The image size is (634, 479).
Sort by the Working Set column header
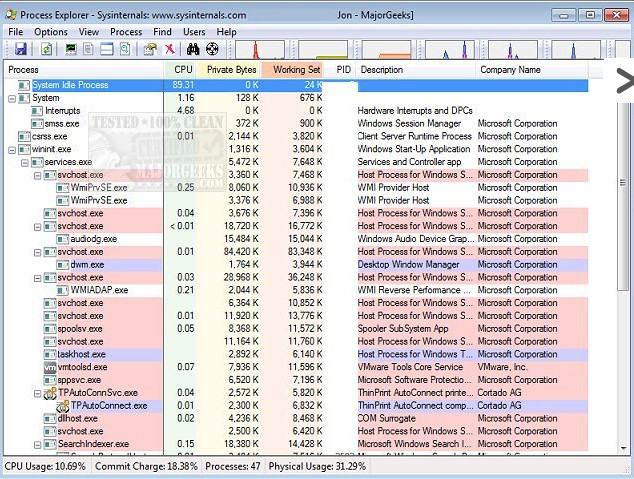coord(296,70)
